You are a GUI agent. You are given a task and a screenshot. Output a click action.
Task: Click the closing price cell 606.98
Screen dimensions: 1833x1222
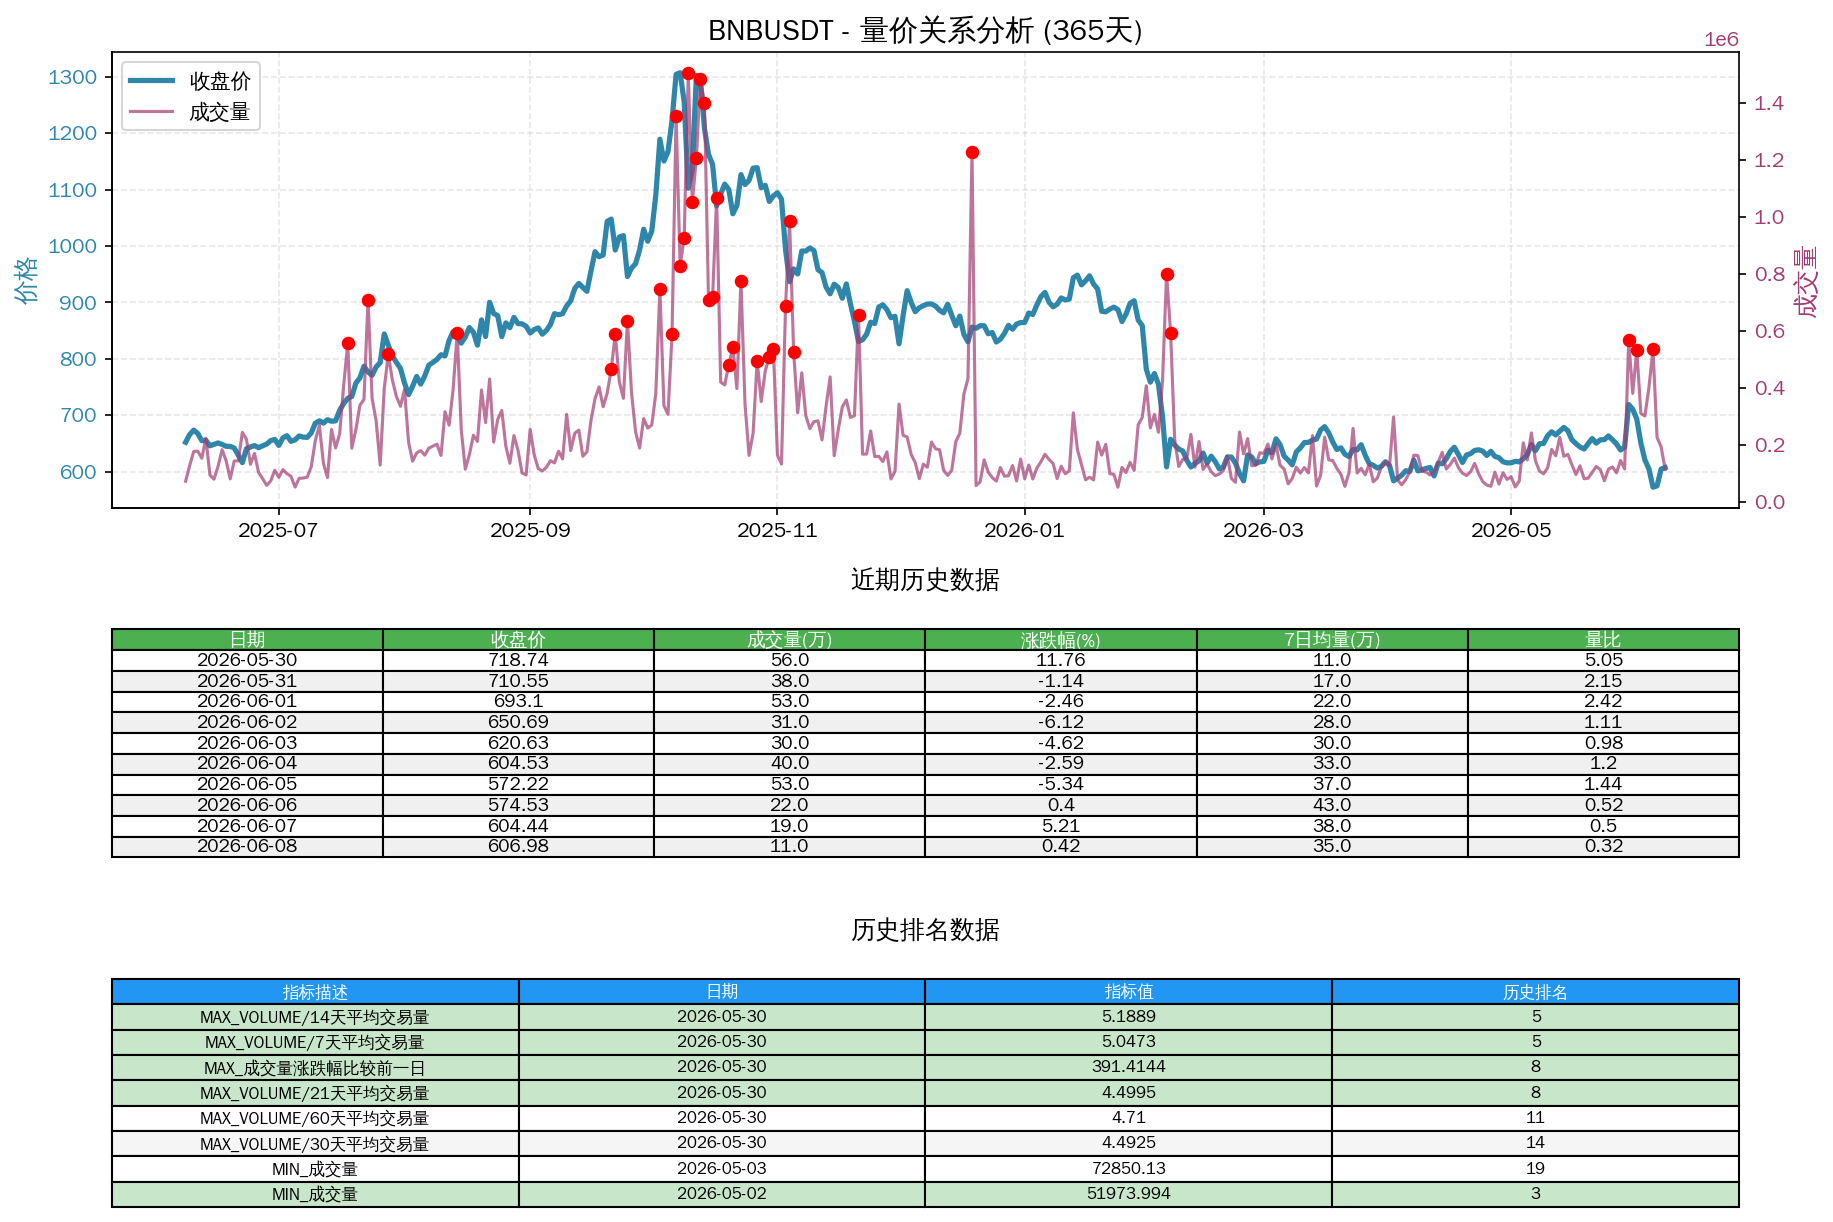tap(518, 846)
